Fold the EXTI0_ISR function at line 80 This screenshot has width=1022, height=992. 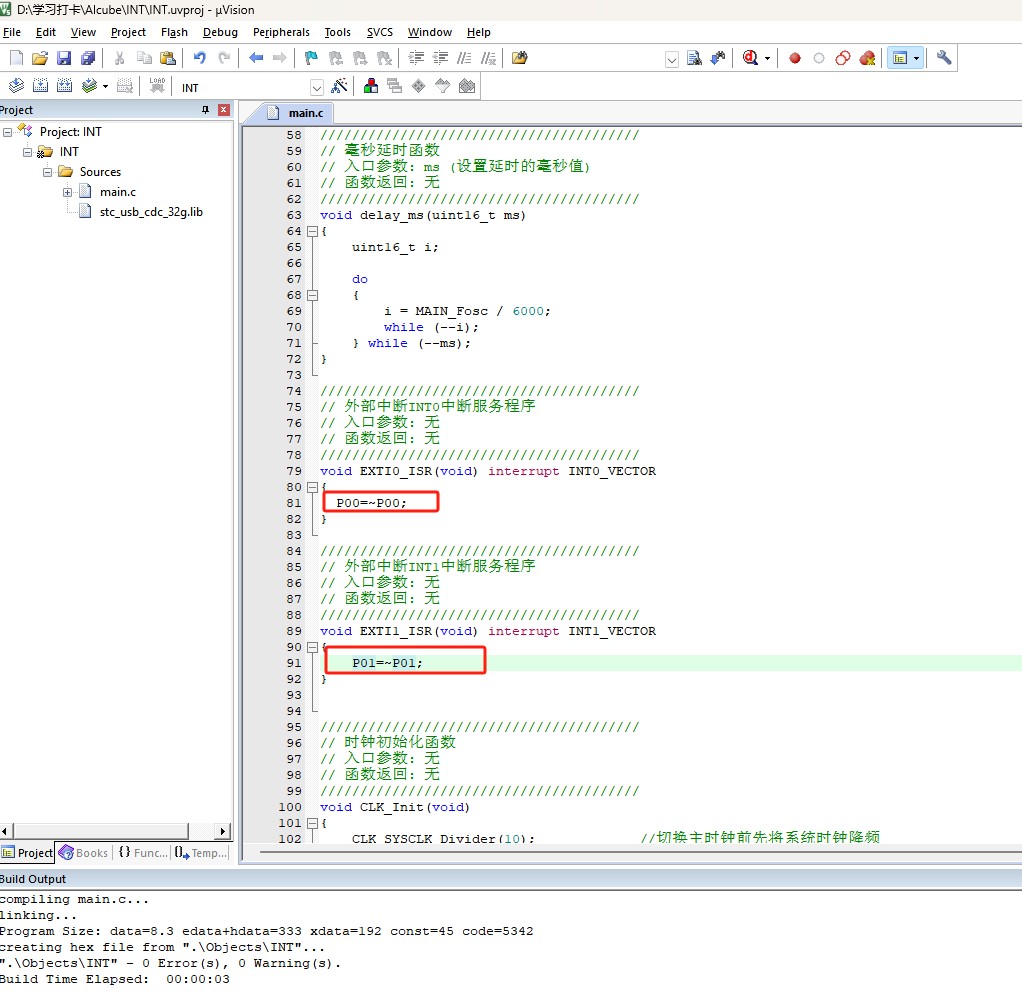[x=312, y=487]
